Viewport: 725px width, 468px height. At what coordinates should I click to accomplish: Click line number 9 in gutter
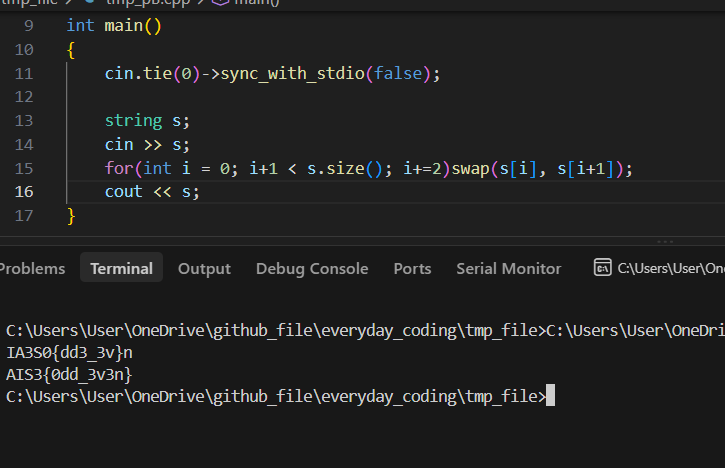29,26
